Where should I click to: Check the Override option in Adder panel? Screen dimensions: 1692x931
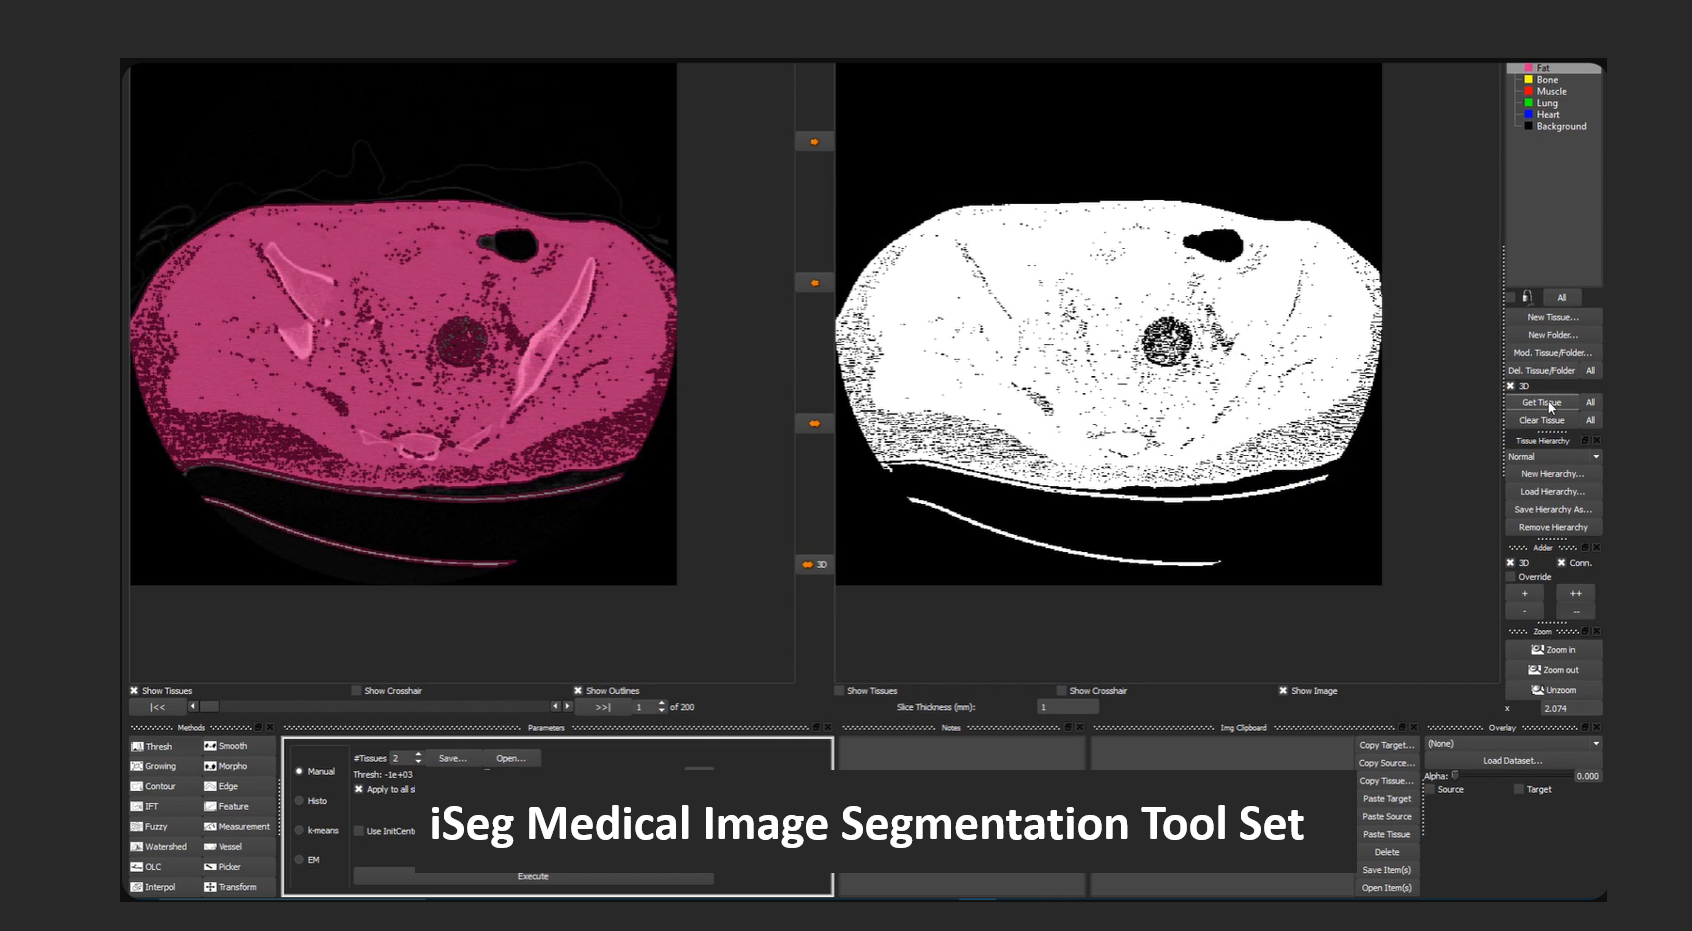tap(1511, 577)
